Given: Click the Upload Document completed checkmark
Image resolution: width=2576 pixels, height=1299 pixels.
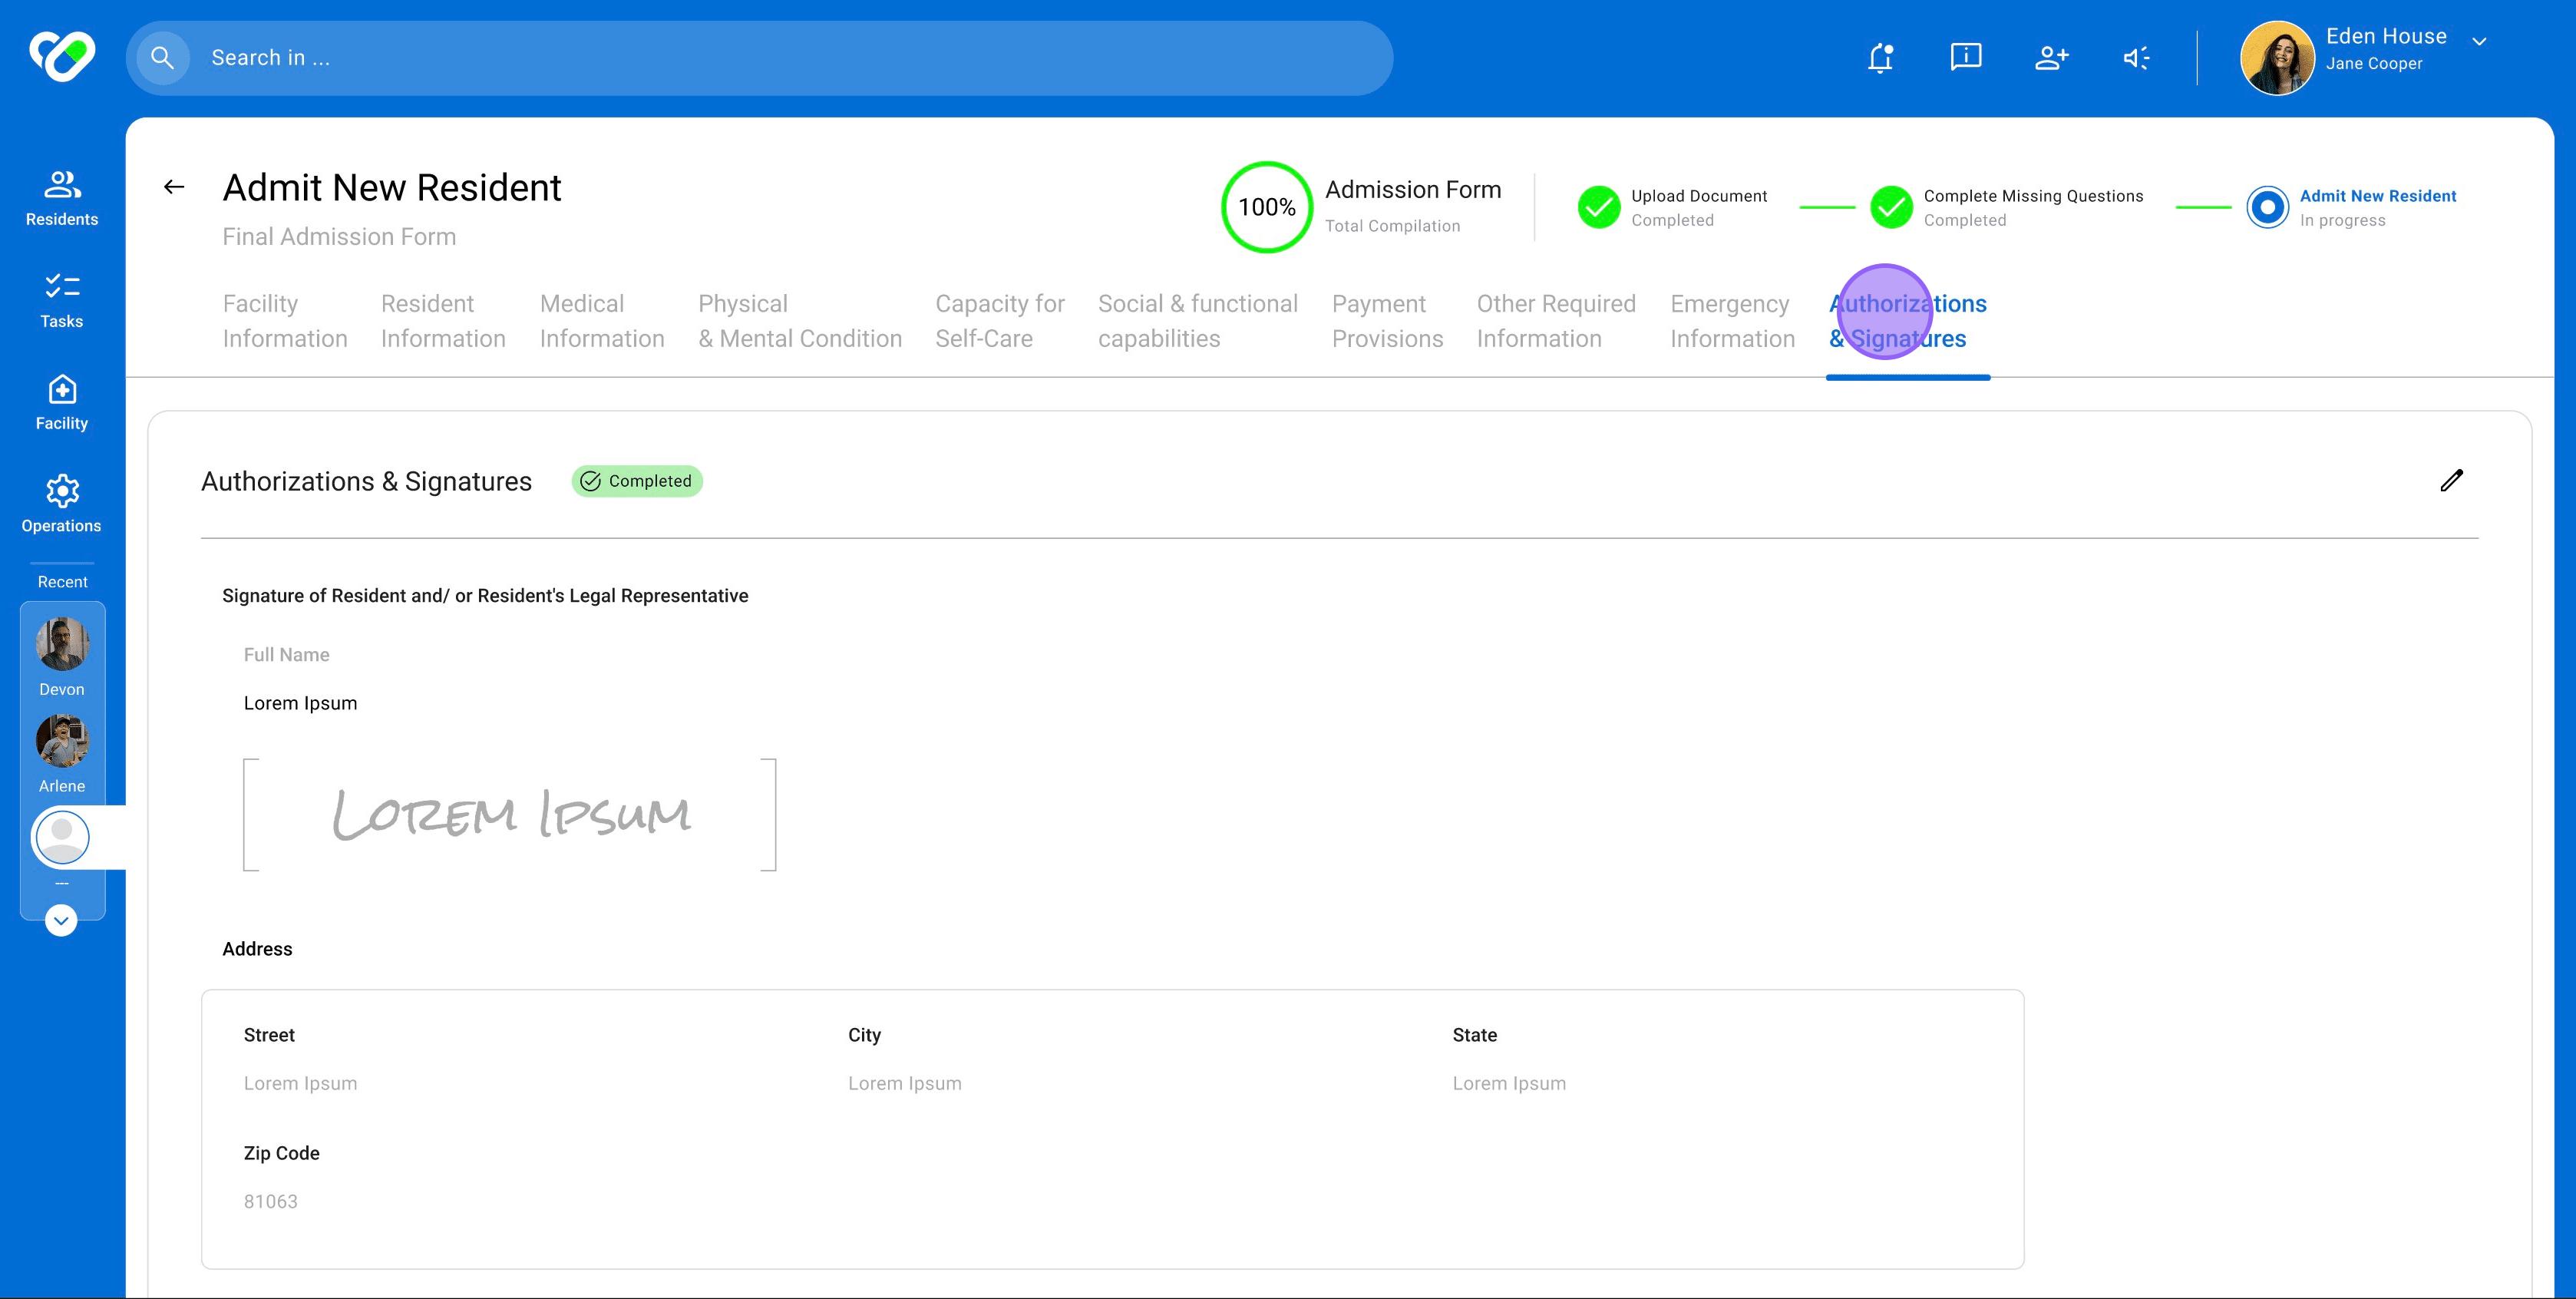Looking at the screenshot, I should click(x=1598, y=207).
